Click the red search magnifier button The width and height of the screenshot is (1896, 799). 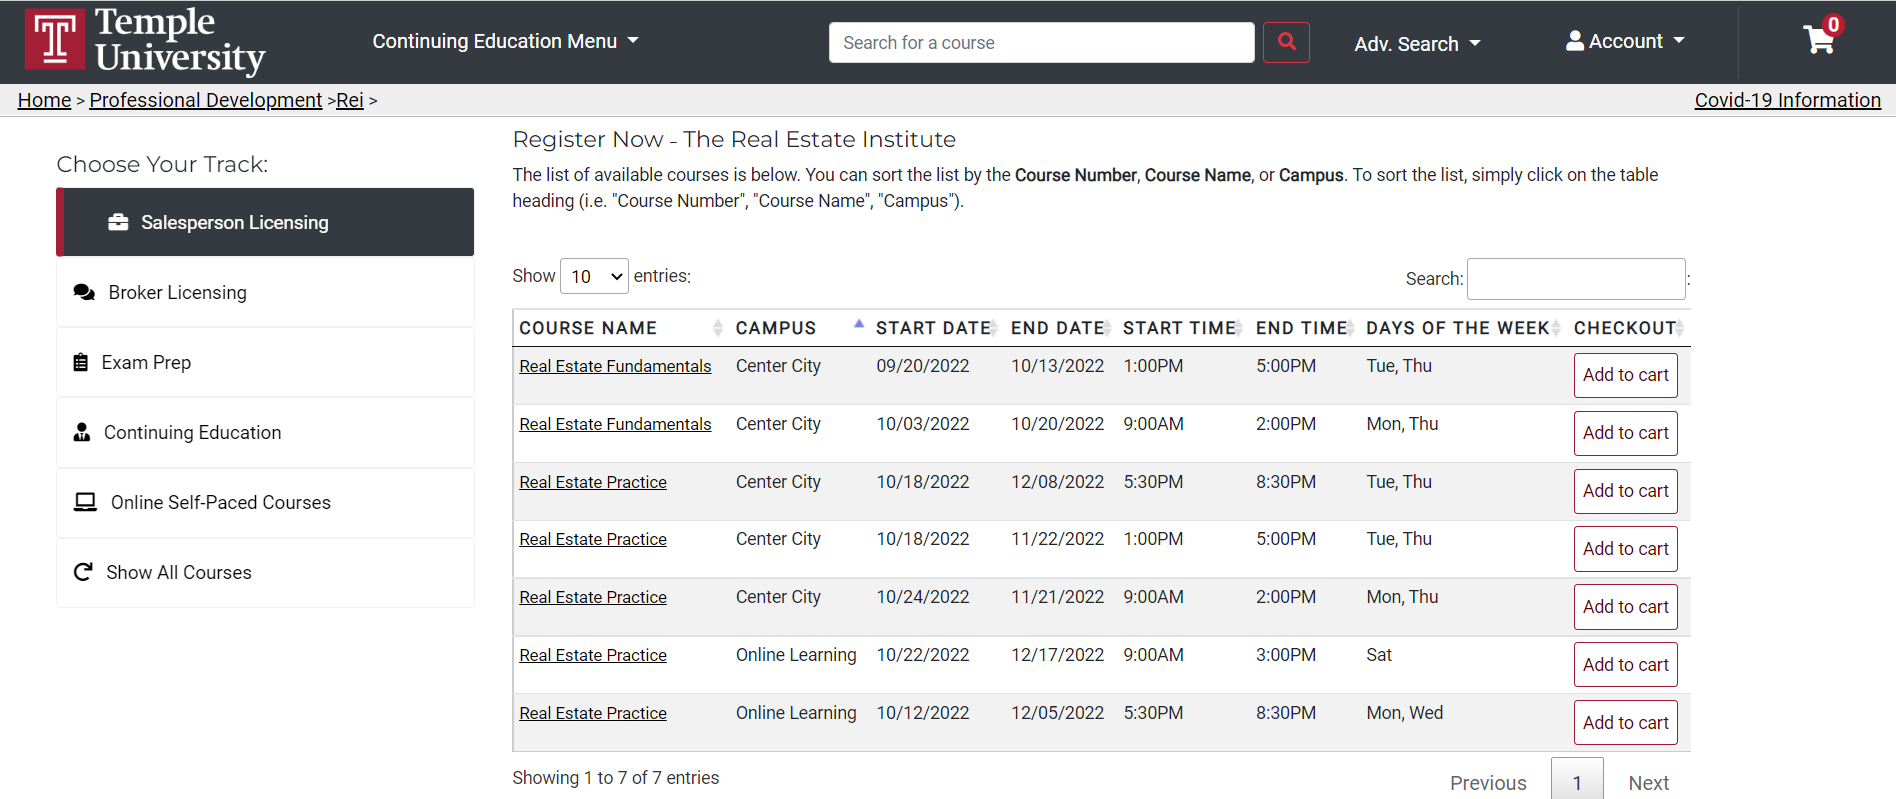tap(1286, 42)
